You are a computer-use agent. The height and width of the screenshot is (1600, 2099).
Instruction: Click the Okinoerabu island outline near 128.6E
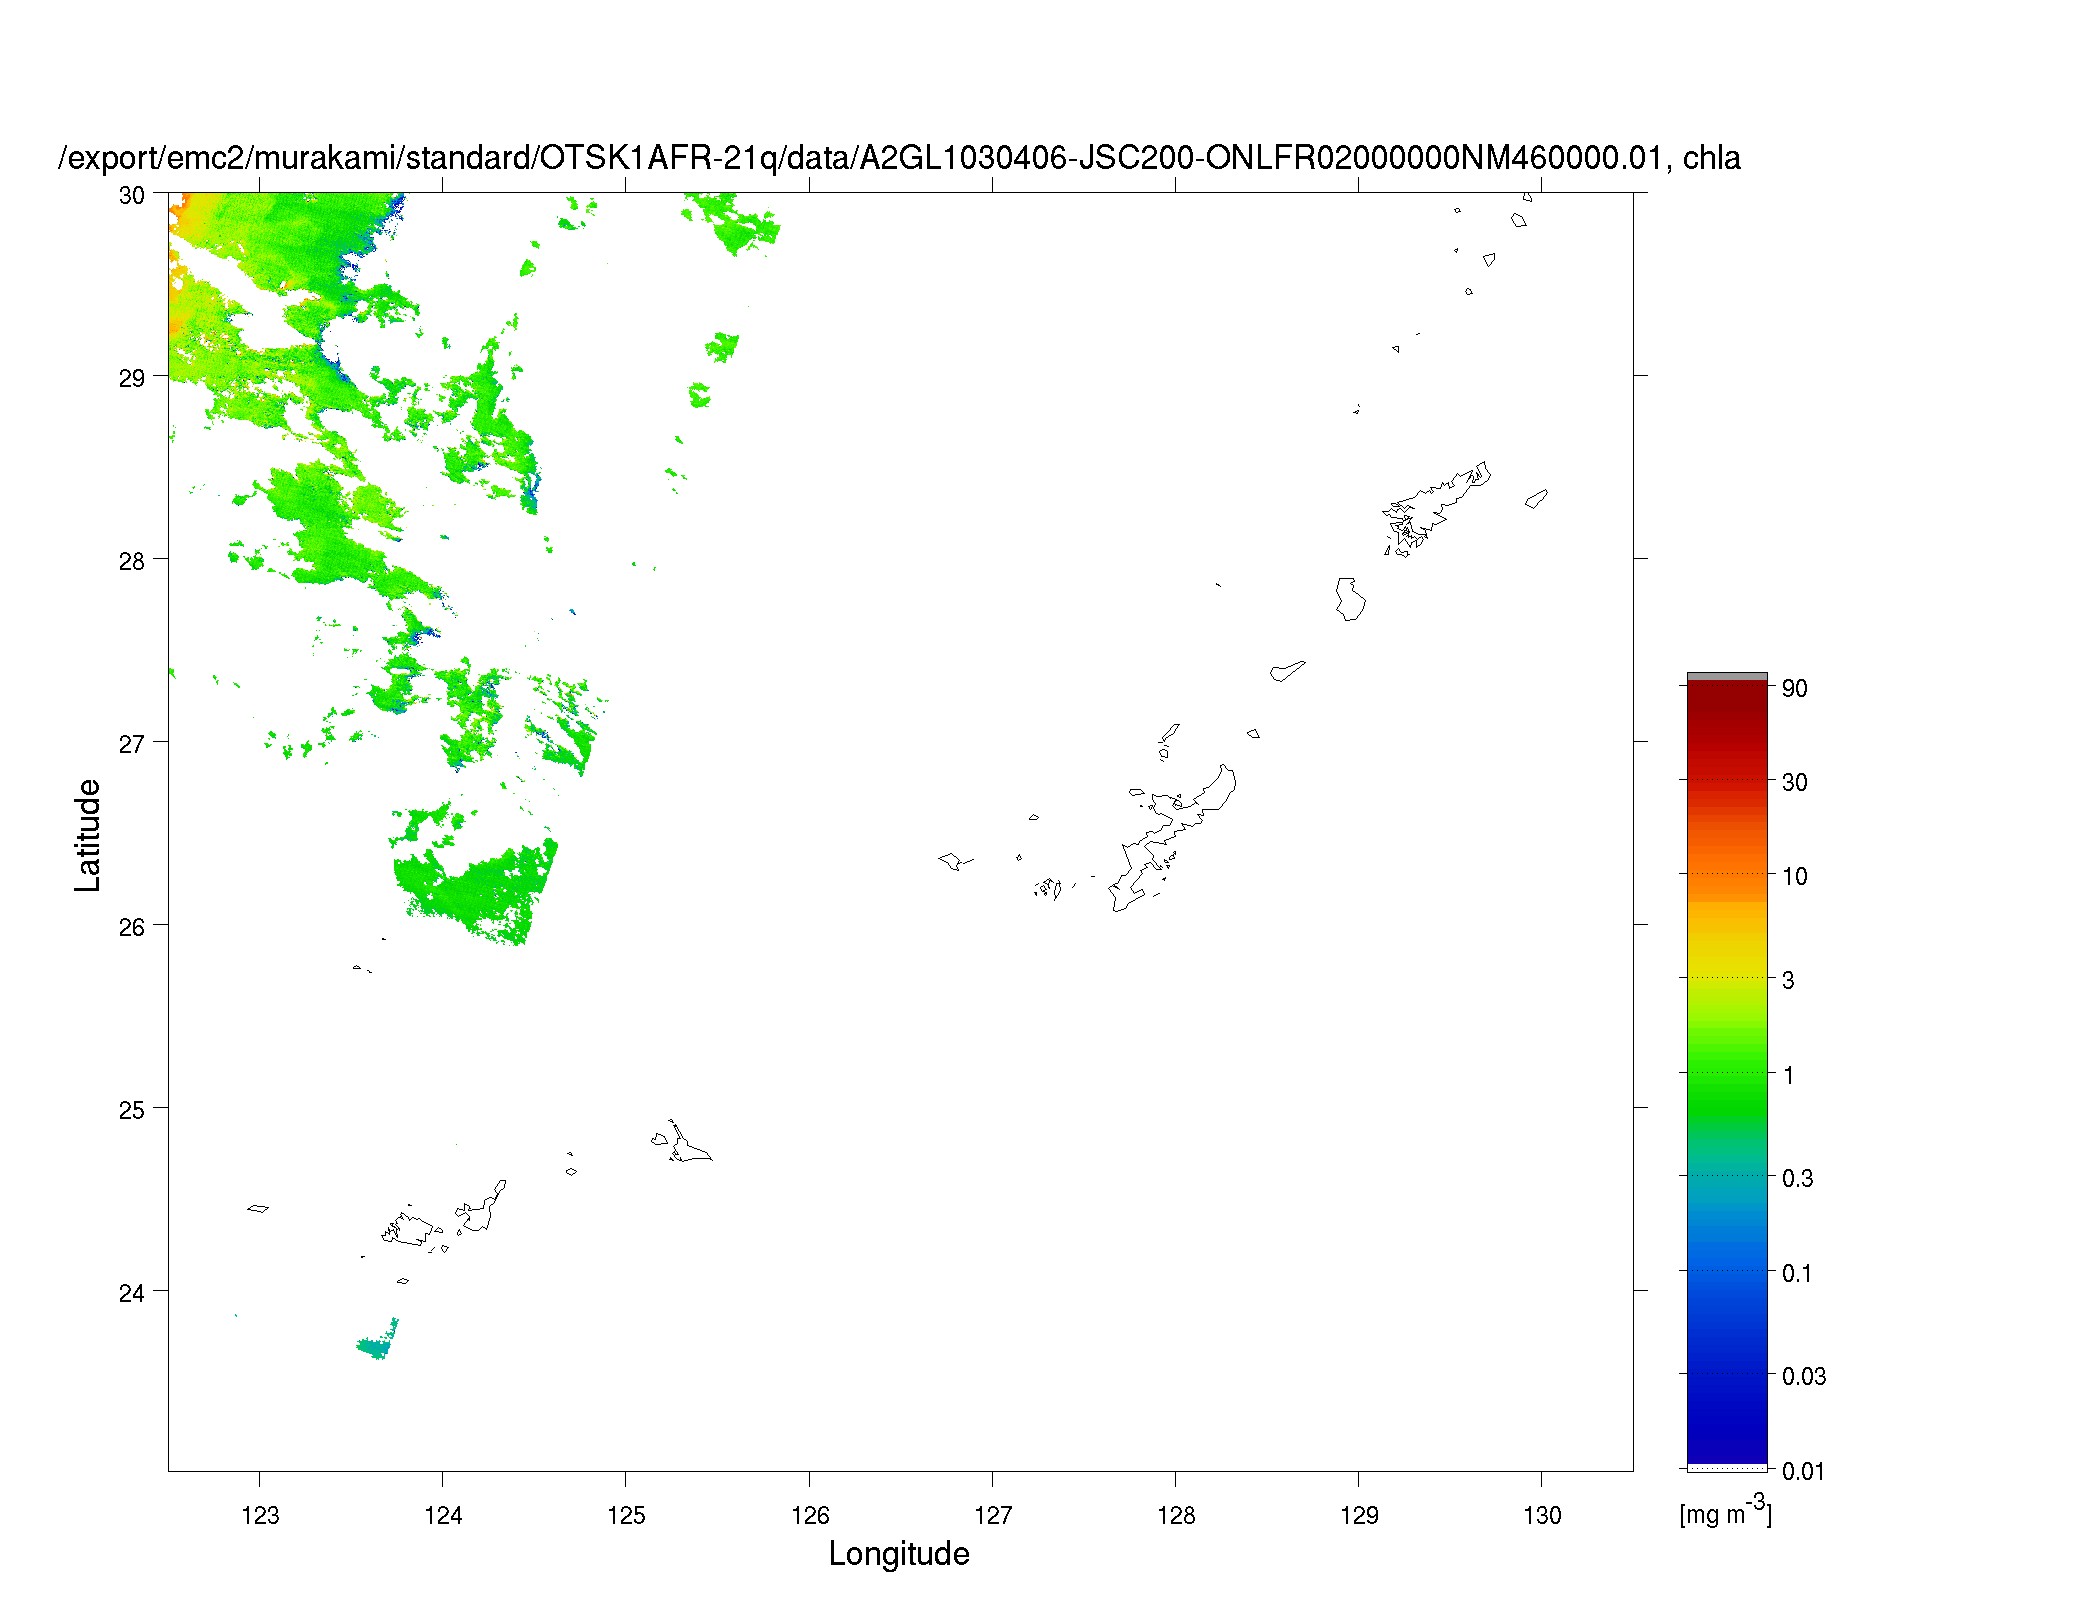(1287, 671)
